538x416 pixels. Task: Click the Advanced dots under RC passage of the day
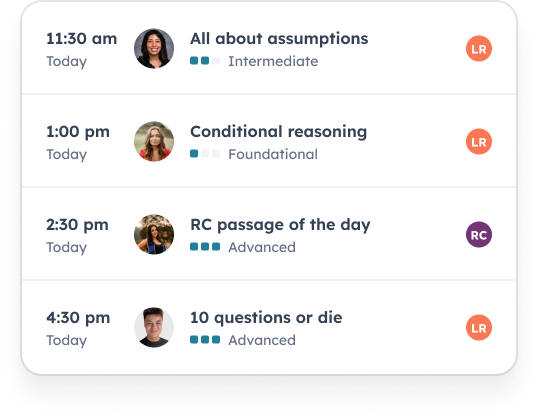[205, 247]
